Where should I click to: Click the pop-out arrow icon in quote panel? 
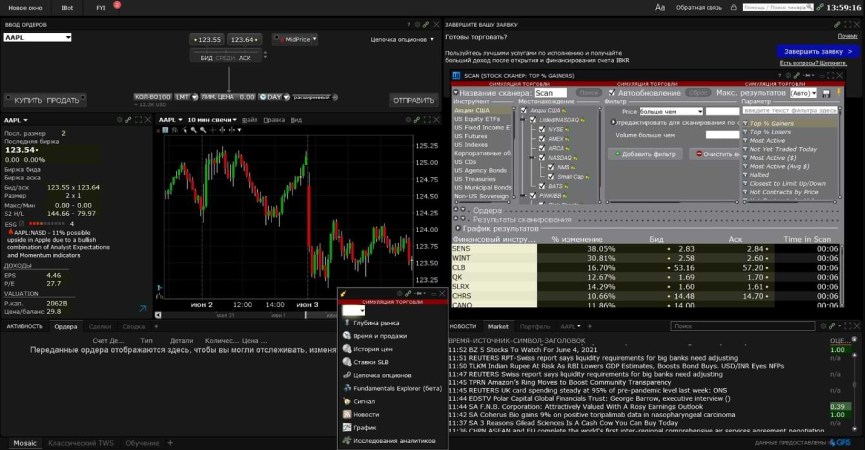(143, 308)
